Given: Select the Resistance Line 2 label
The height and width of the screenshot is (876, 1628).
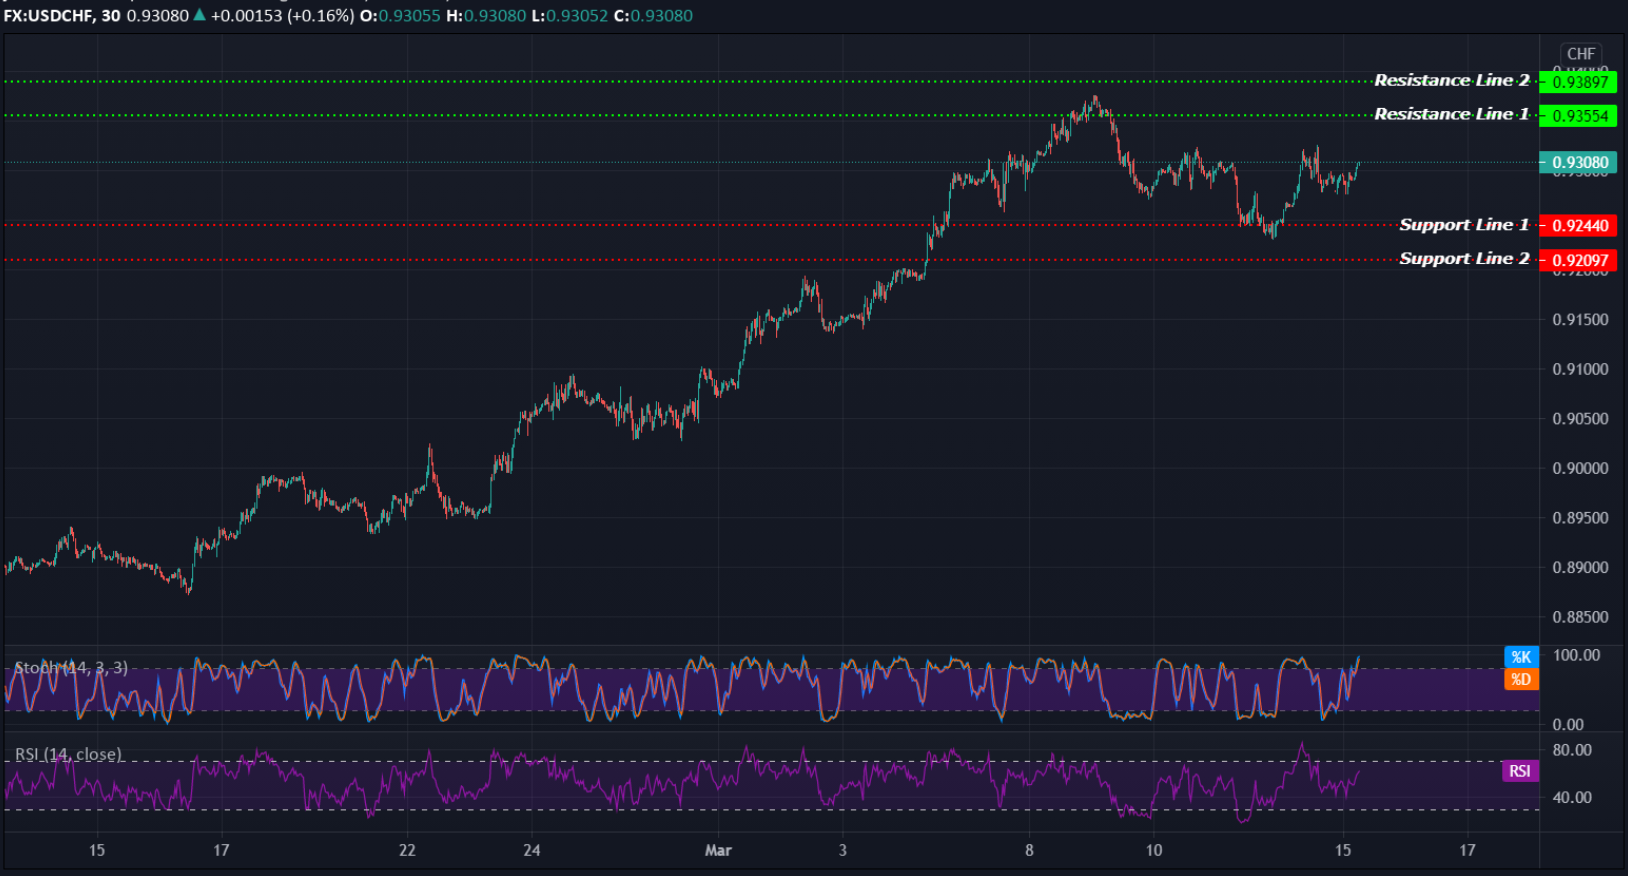Looking at the screenshot, I should [1451, 80].
